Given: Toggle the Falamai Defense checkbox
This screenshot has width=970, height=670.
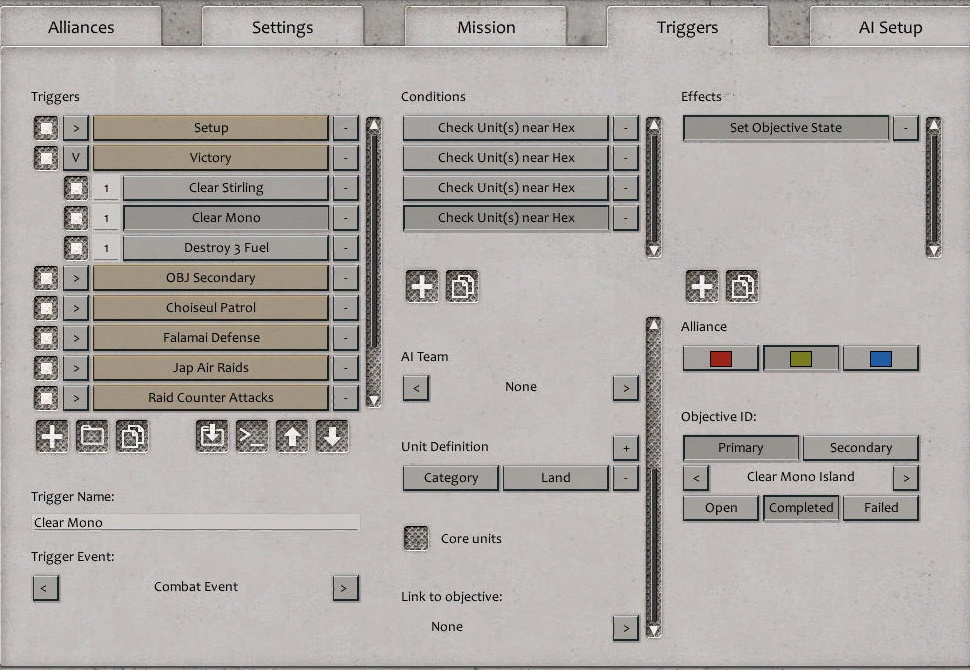Looking at the screenshot, I should point(46,338).
